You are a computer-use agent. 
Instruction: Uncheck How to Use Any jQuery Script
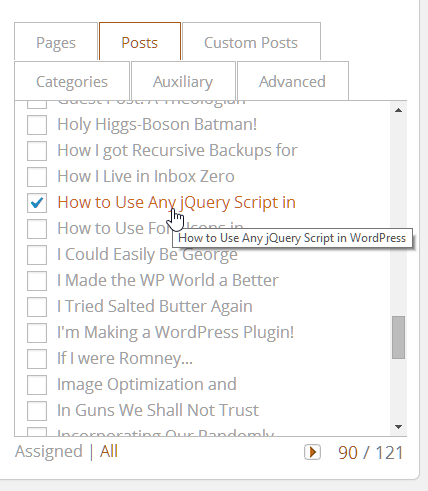point(37,203)
